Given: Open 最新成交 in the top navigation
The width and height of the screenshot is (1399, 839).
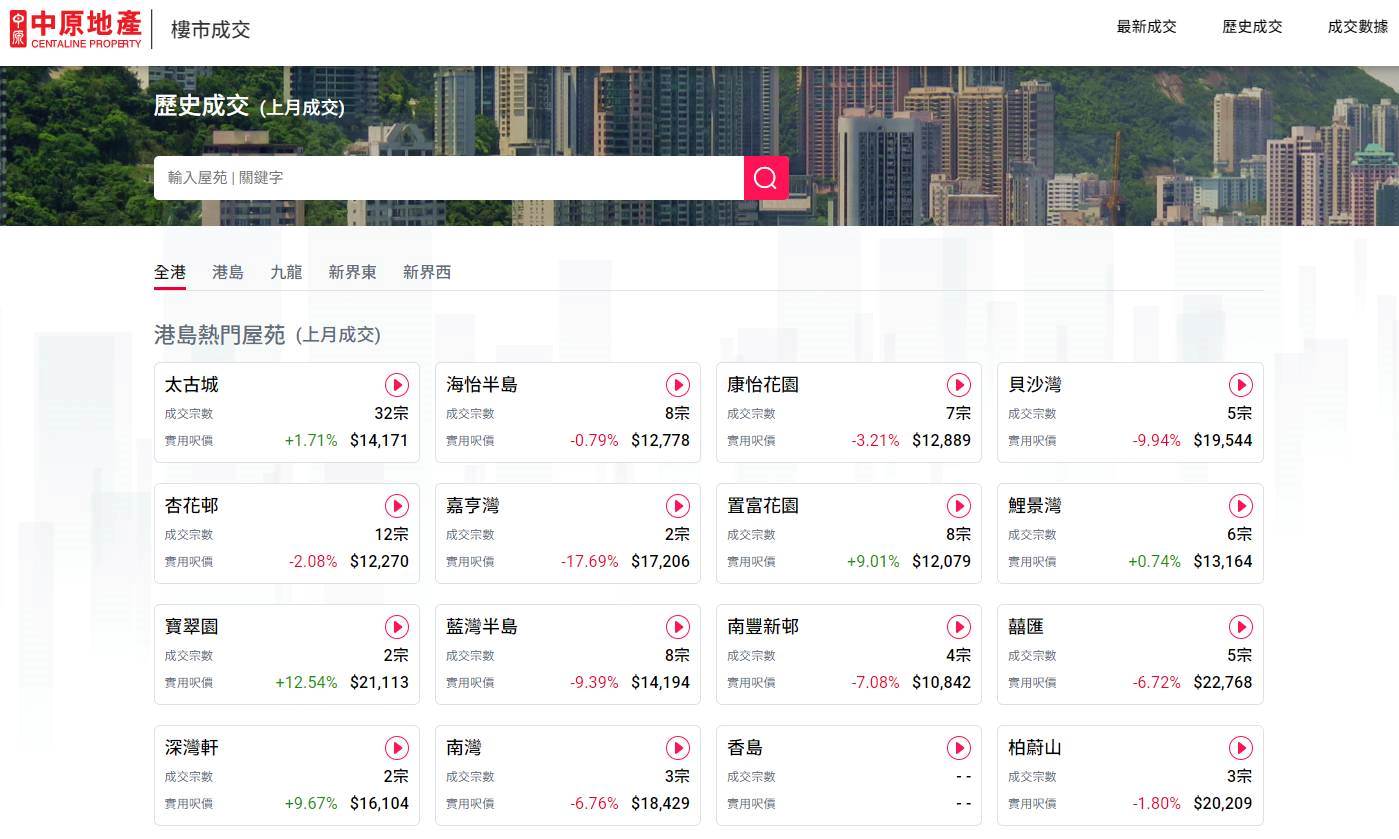Looking at the screenshot, I should click(x=1146, y=27).
